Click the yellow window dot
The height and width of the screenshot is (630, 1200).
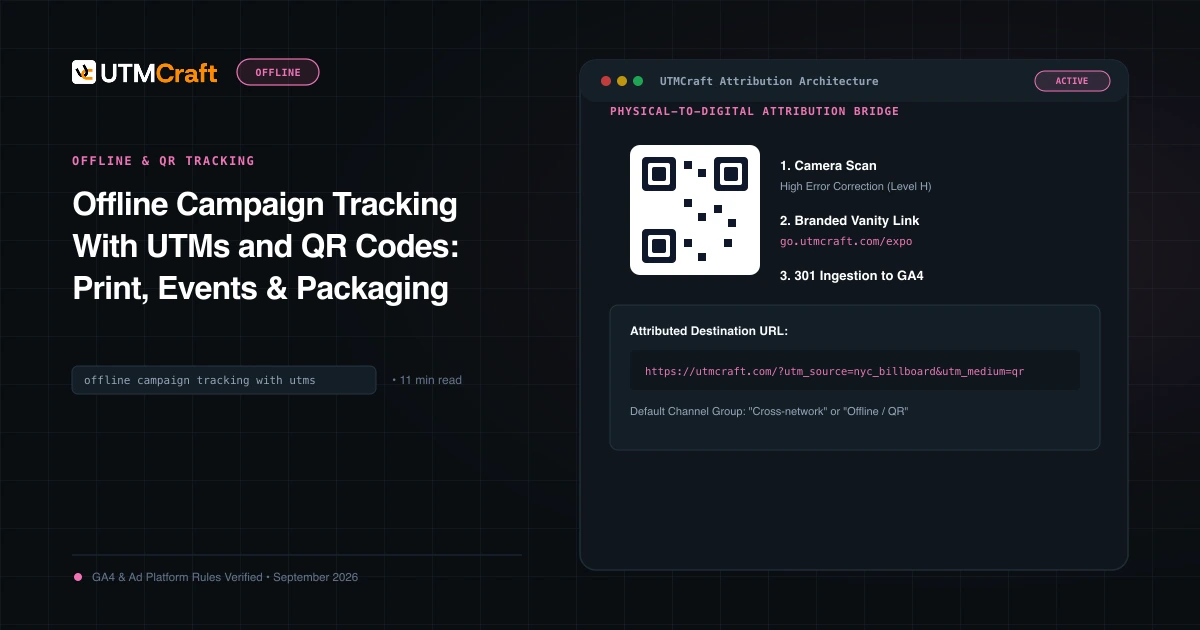(x=622, y=81)
